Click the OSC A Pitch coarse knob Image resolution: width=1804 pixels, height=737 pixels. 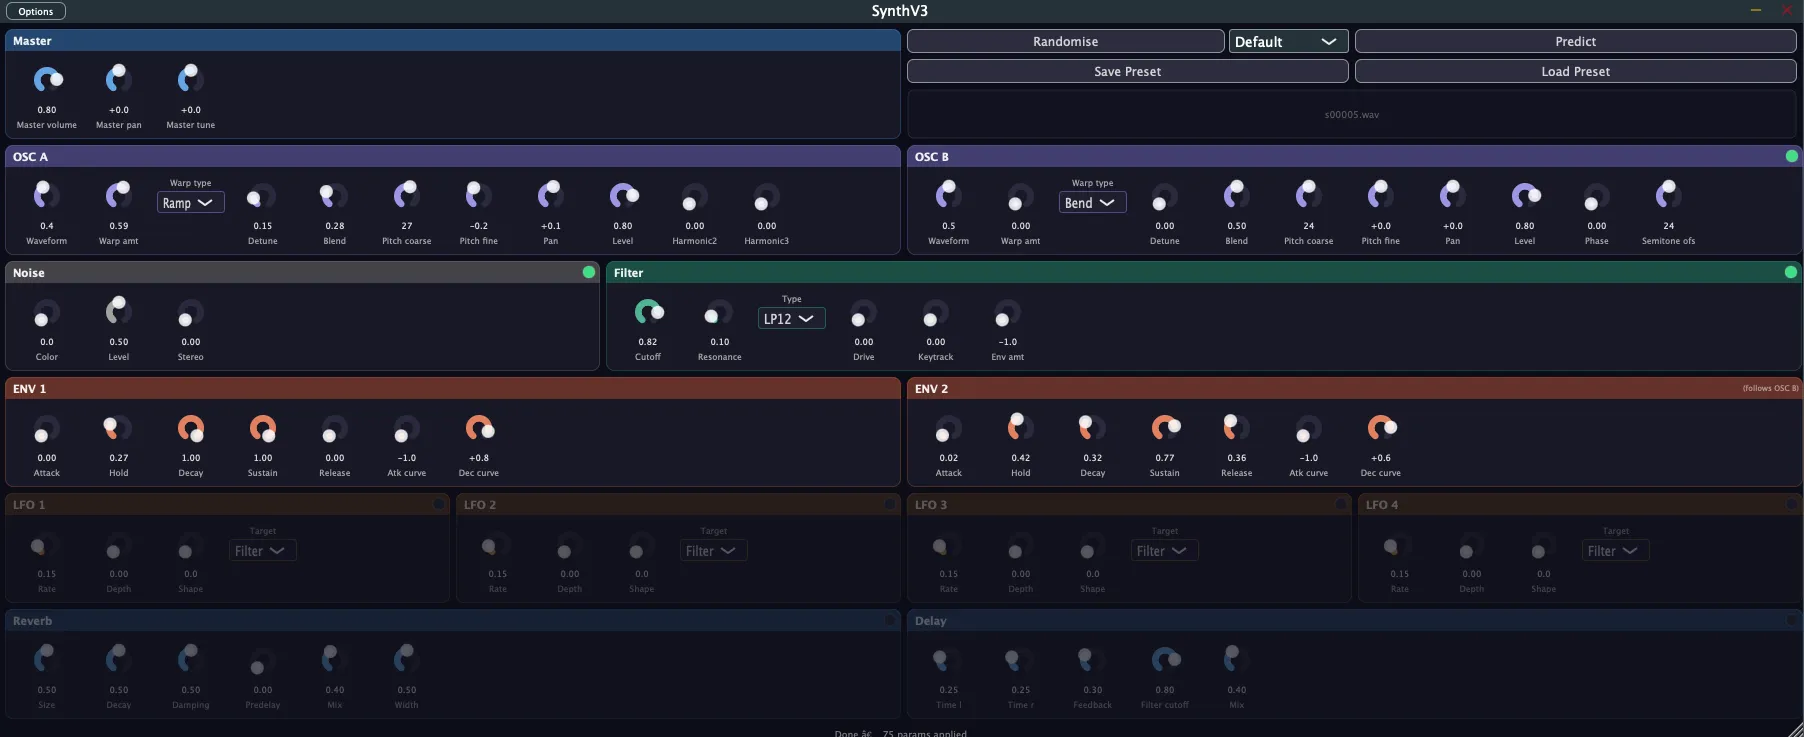coord(407,196)
